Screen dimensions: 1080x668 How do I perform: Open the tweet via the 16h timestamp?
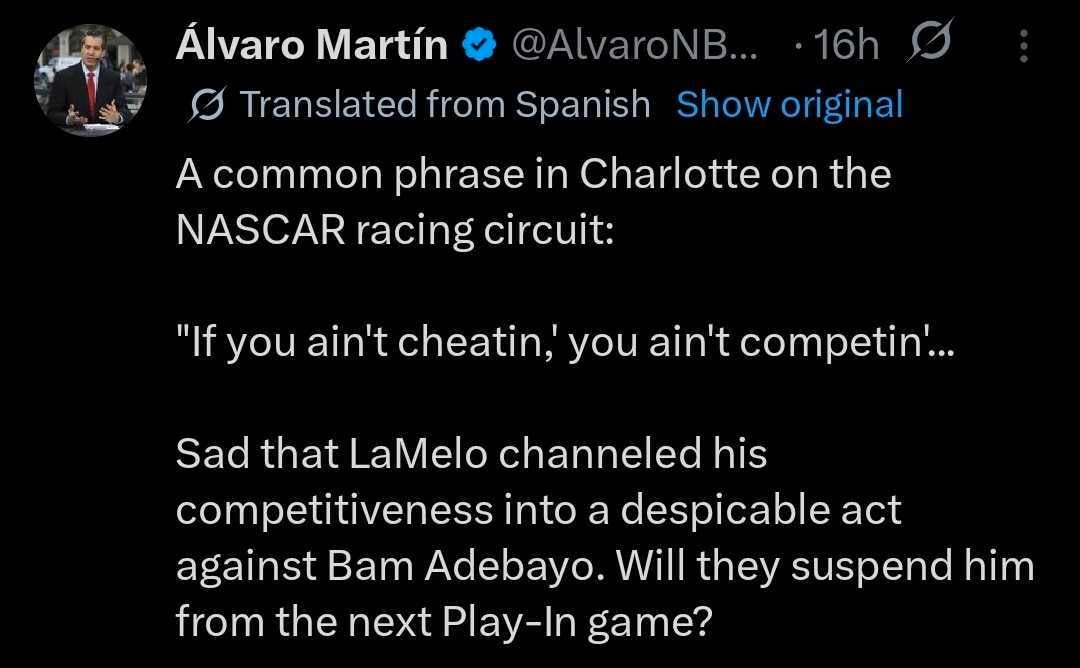(x=845, y=45)
